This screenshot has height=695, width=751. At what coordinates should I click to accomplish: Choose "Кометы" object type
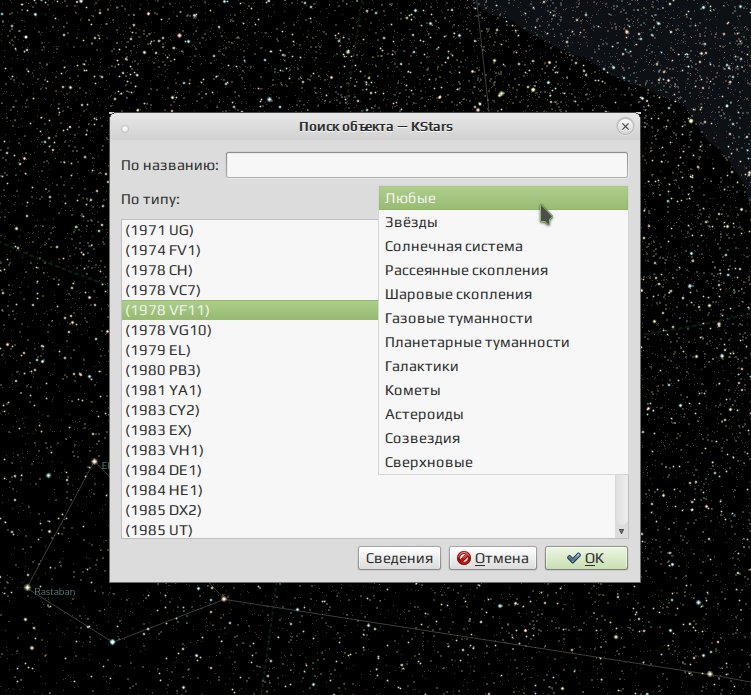click(x=503, y=390)
